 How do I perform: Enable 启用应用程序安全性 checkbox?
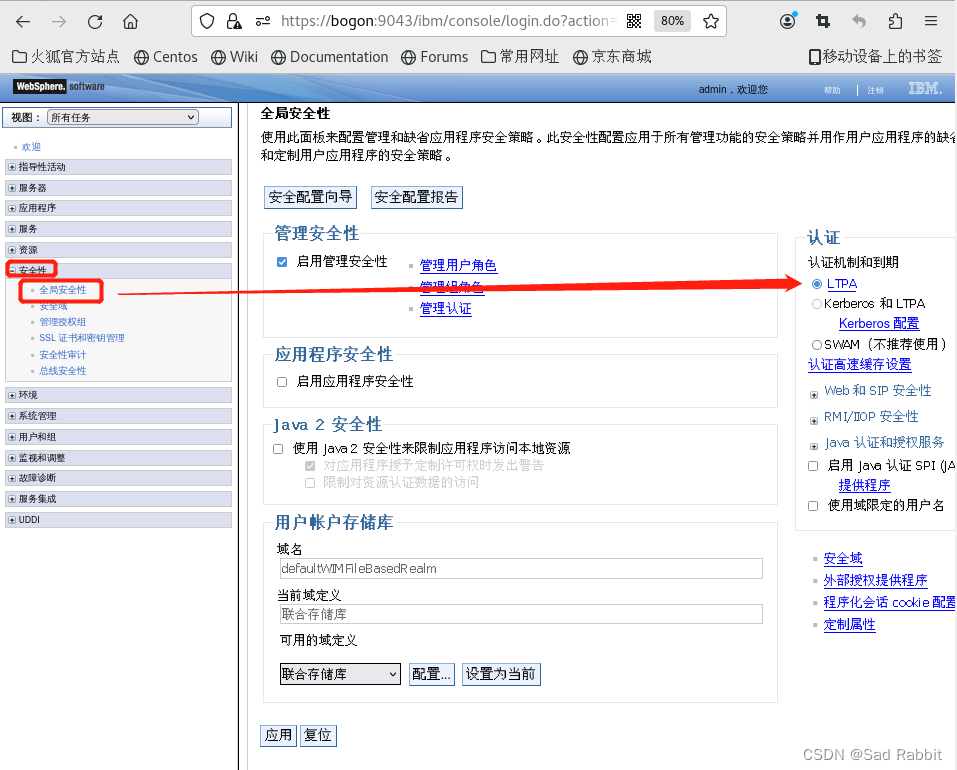(283, 380)
